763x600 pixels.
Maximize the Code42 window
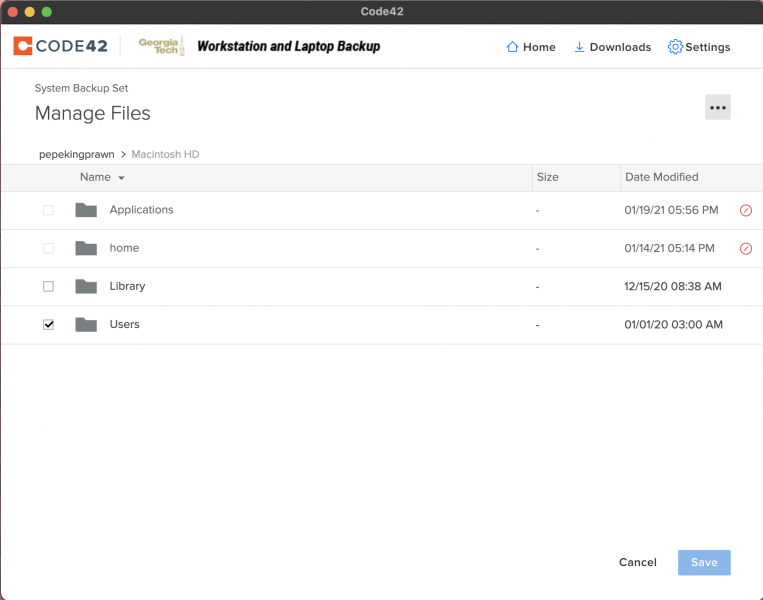pos(47,12)
